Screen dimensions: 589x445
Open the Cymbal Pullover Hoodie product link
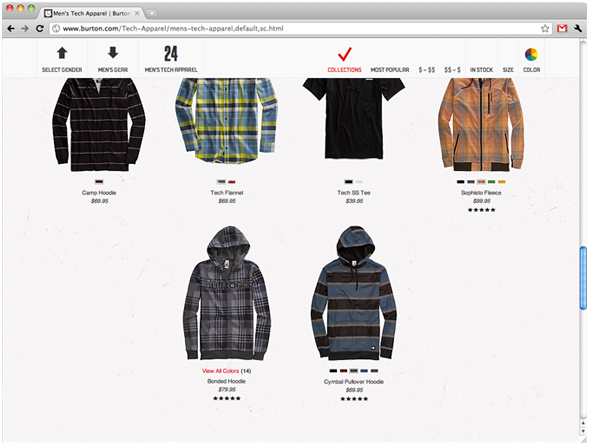click(x=354, y=382)
